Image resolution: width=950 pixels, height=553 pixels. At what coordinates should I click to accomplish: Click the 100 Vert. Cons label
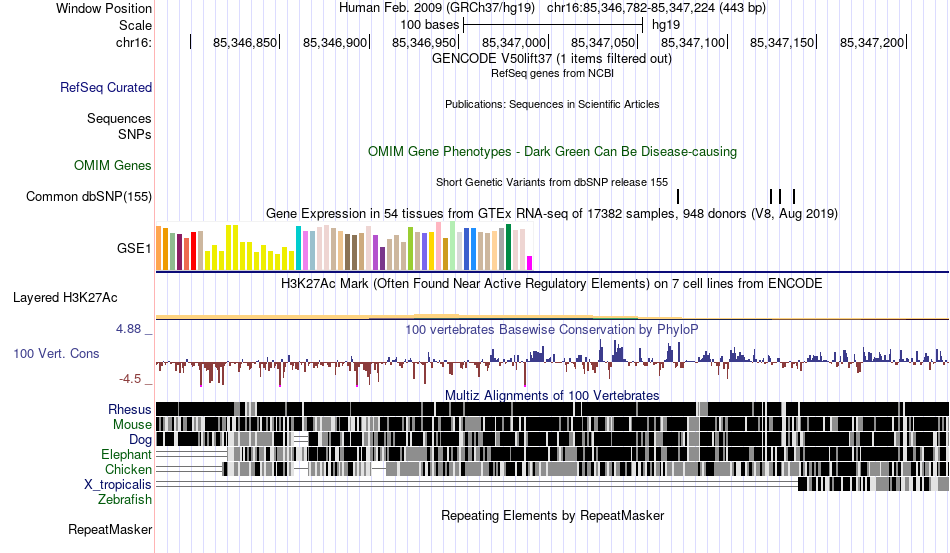pos(56,353)
